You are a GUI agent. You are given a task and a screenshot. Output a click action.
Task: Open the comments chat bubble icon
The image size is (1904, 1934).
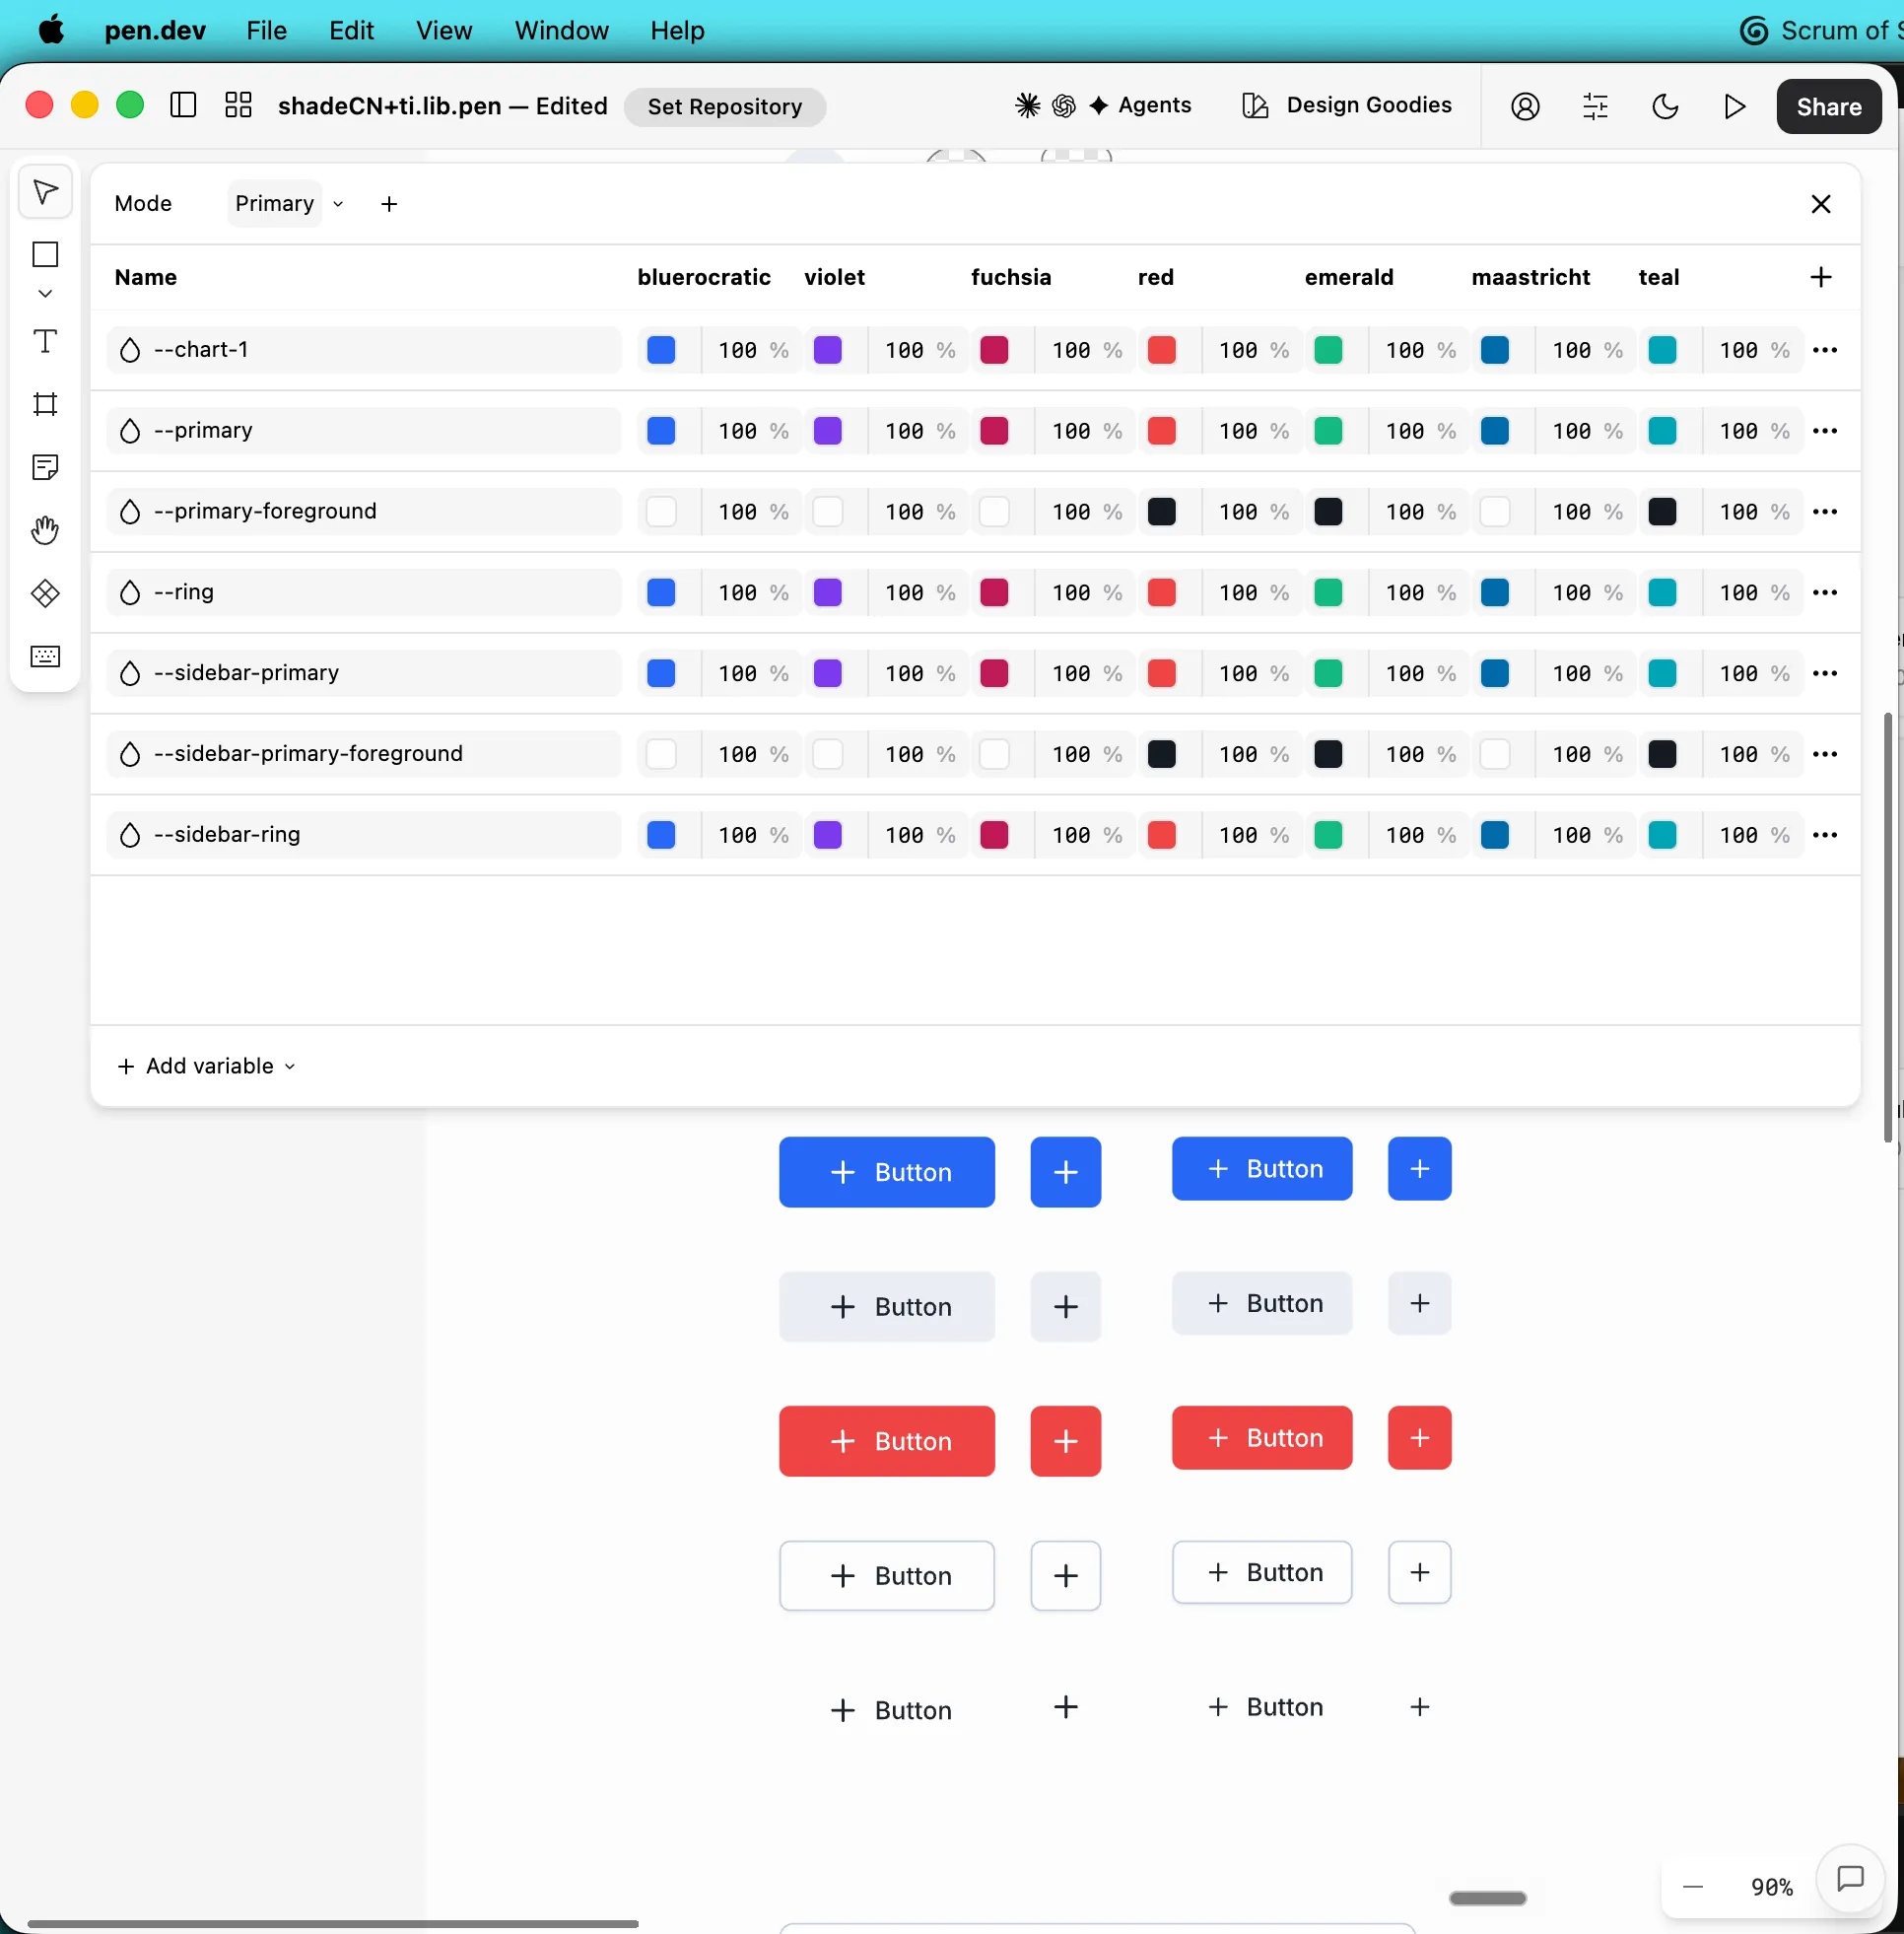coord(1851,1879)
